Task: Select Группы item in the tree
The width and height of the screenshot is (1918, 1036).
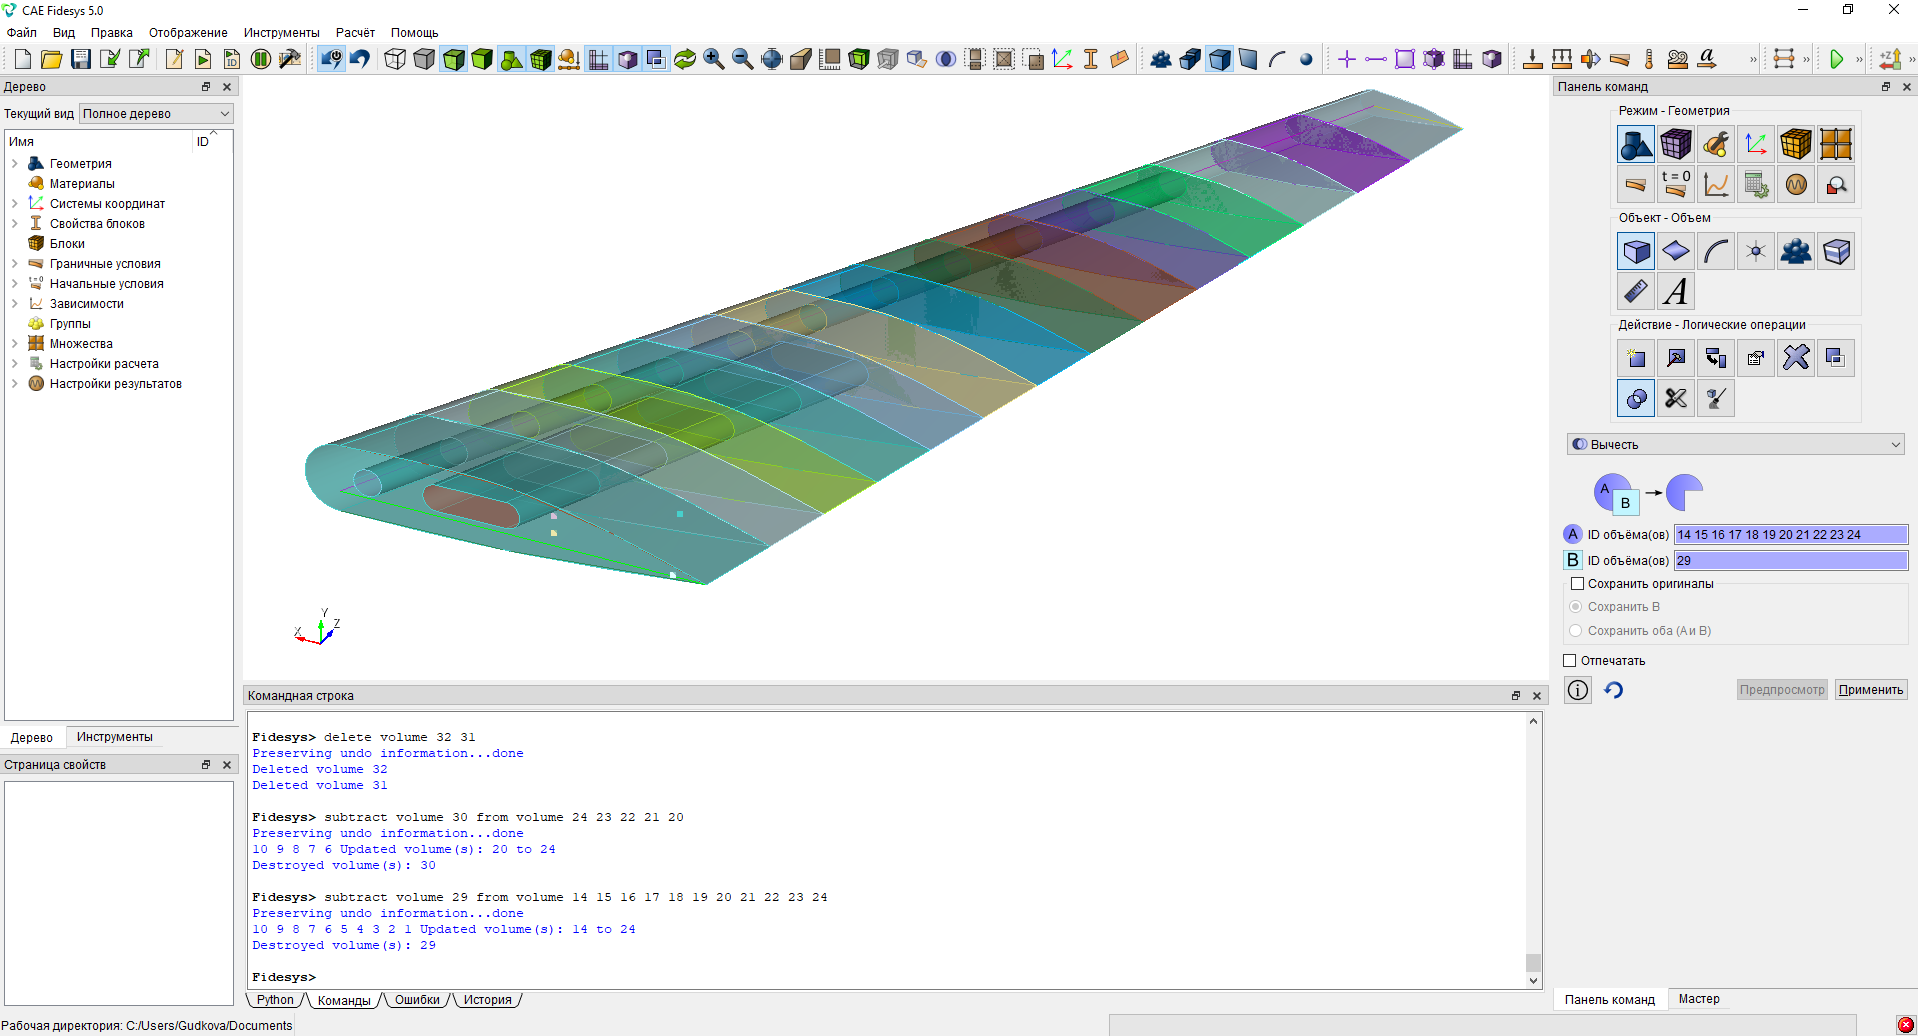Action: 70,324
